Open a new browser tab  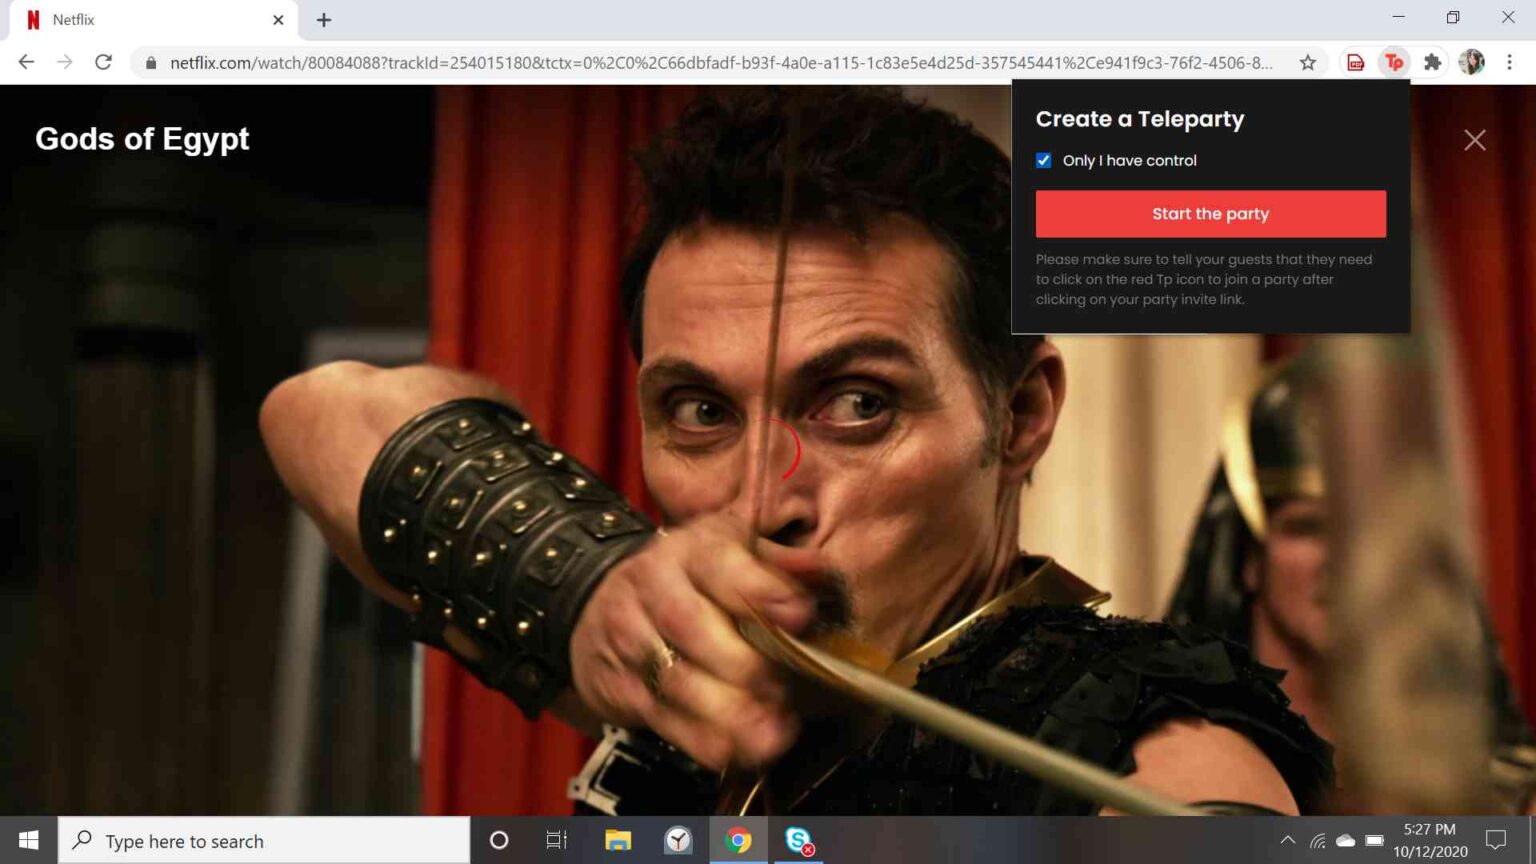point(323,20)
